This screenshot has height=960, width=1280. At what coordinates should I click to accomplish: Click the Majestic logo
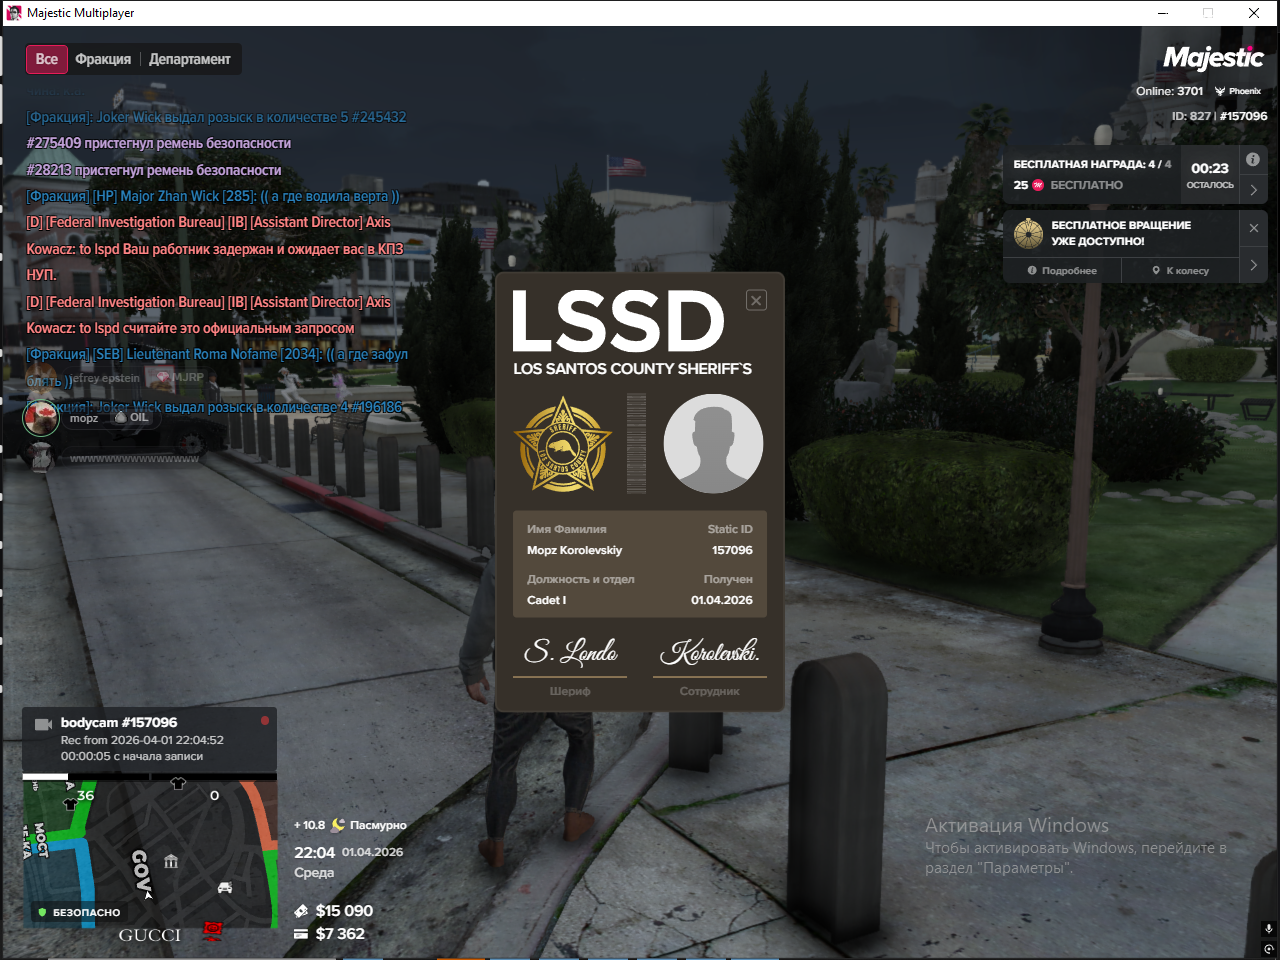(x=1213, y=58)
